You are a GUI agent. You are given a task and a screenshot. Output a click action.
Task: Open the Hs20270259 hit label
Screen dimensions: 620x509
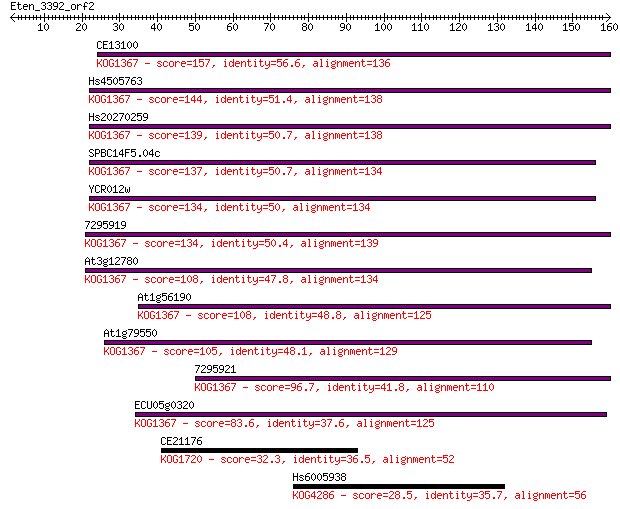(119, 117)
